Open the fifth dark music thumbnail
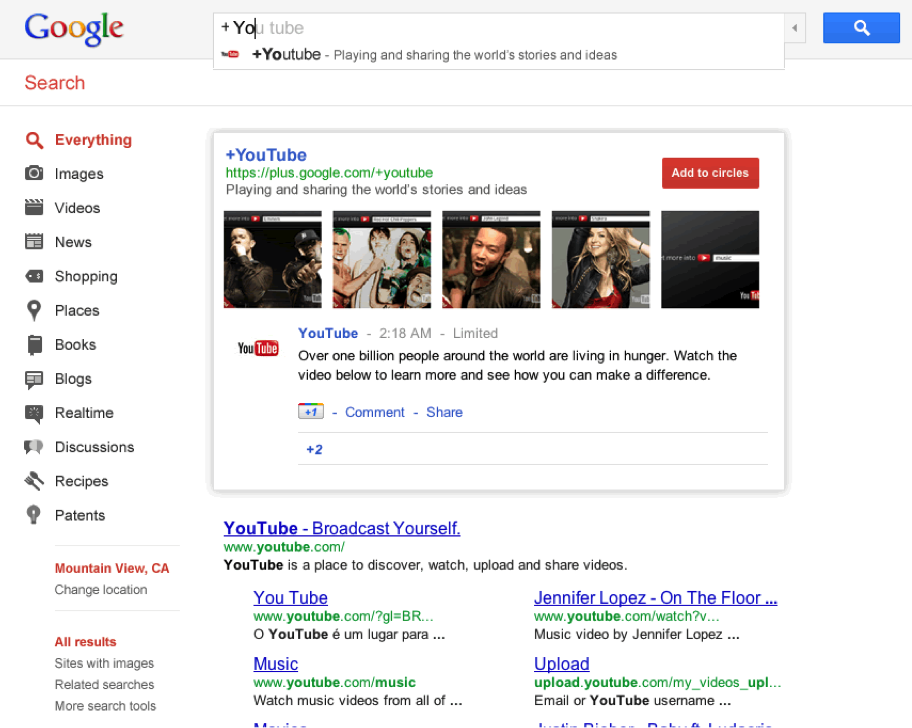Screen dimensions: 912x728 coord(710,259)
